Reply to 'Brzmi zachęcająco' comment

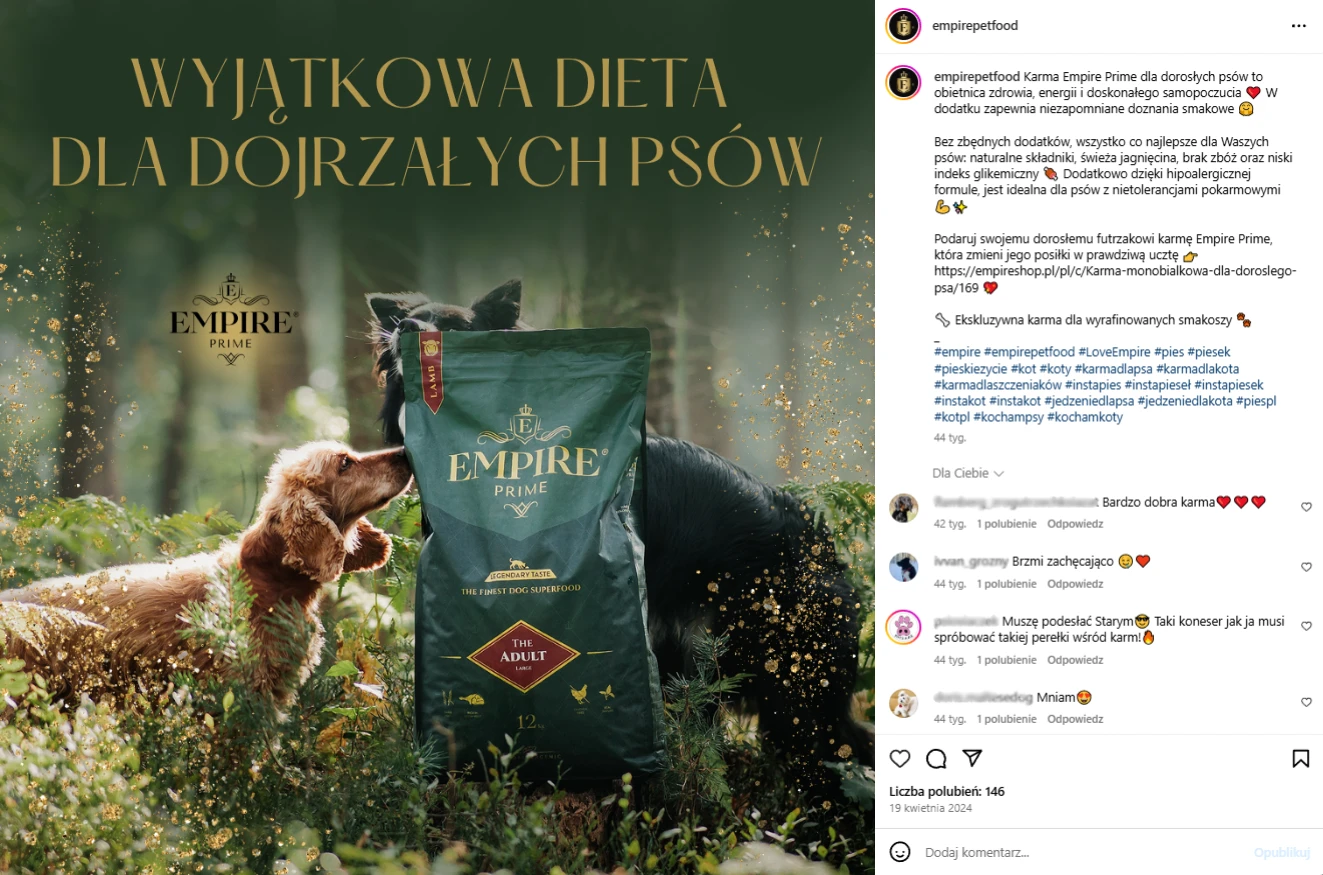[x=1075, y=584]
